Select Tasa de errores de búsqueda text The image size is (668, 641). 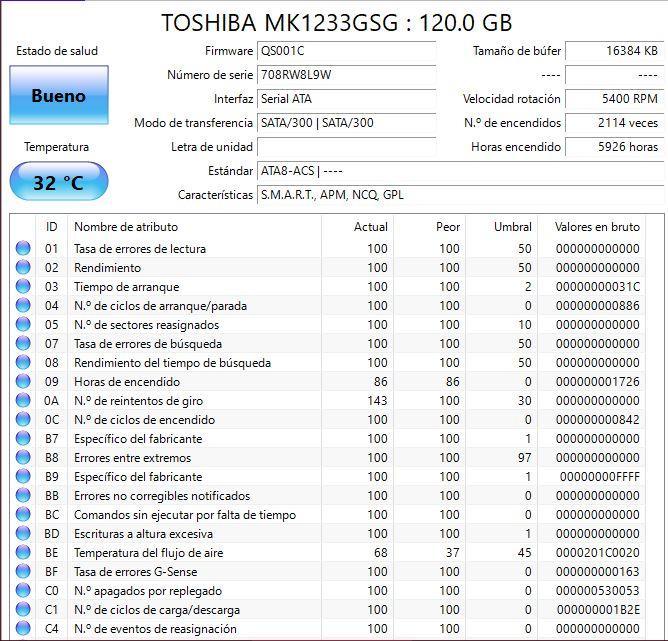148,344
